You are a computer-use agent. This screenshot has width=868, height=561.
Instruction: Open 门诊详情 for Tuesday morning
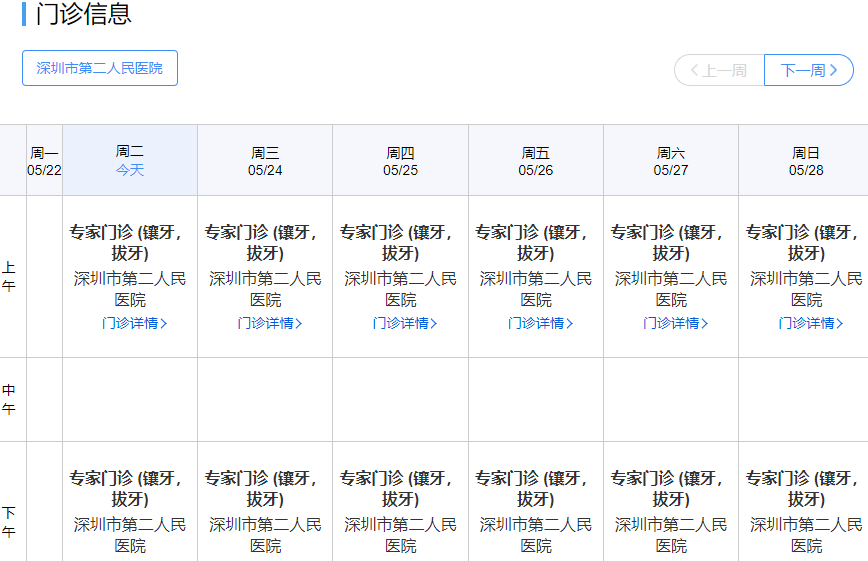pos(134,323)
